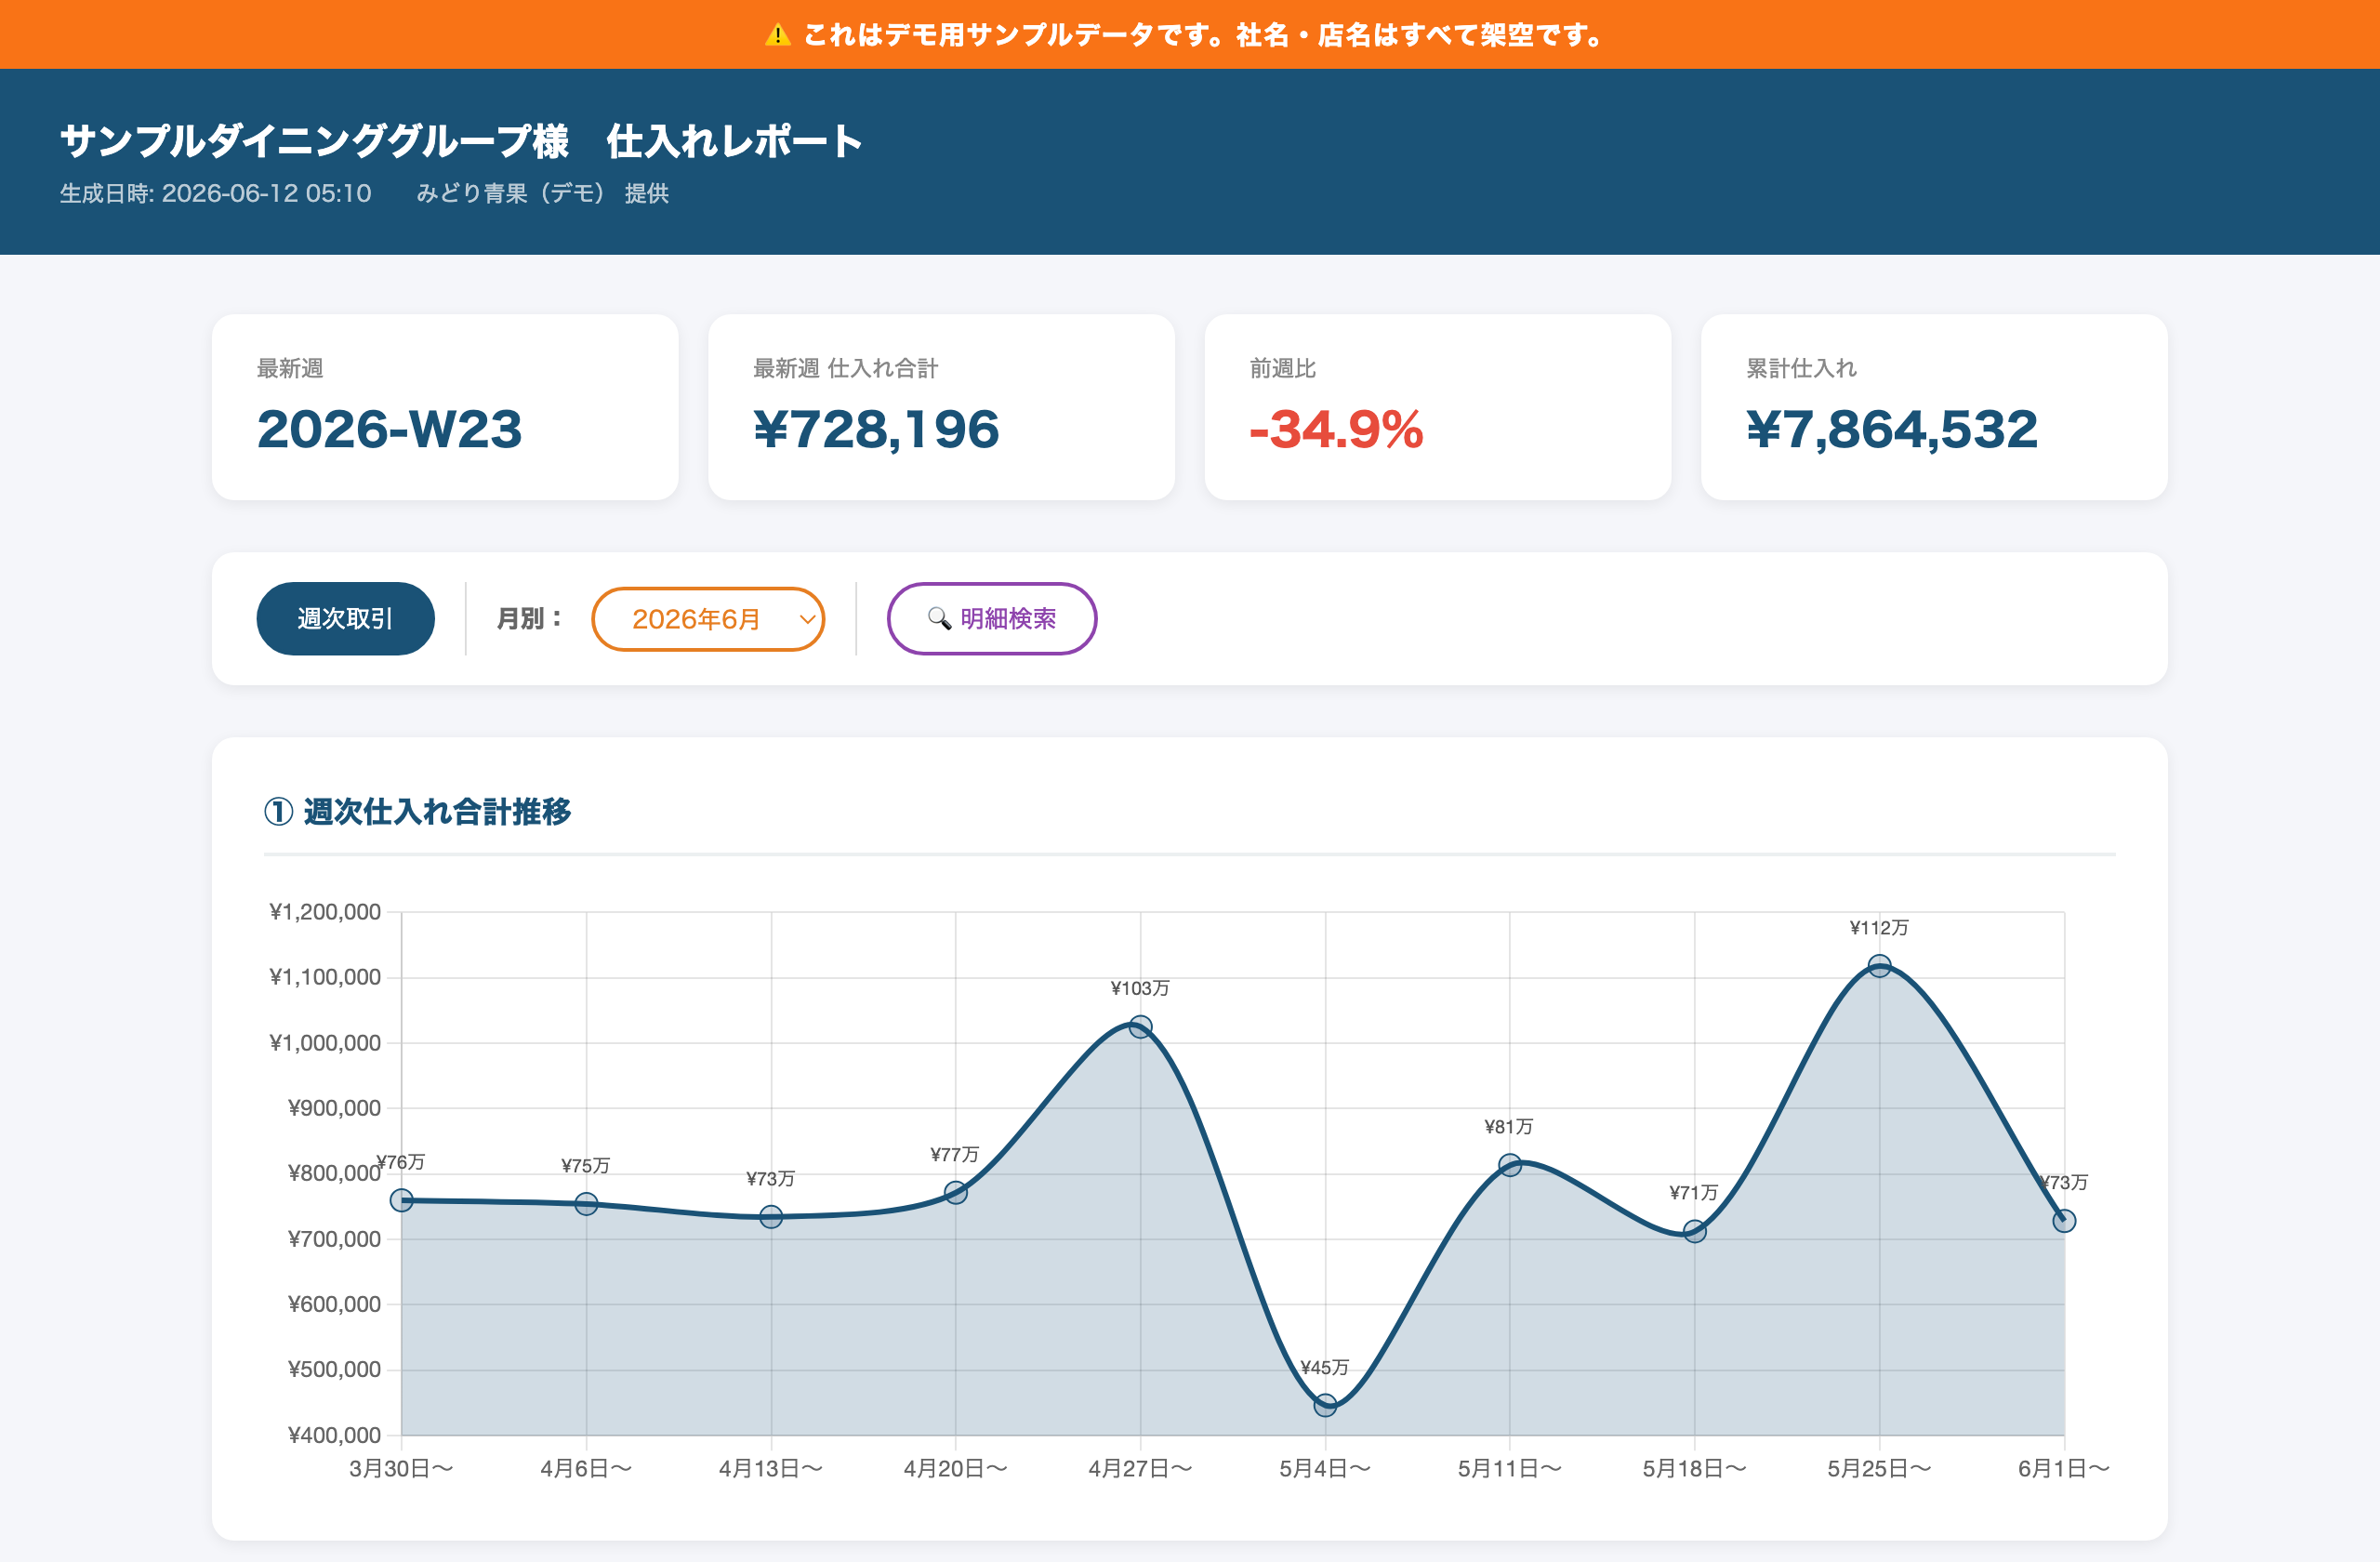This screenshot has width=2380, height=1562.
Task: Click the ¥75万 data point for 4月6日
Action: pyautogui.click(x=586, y=1204)
